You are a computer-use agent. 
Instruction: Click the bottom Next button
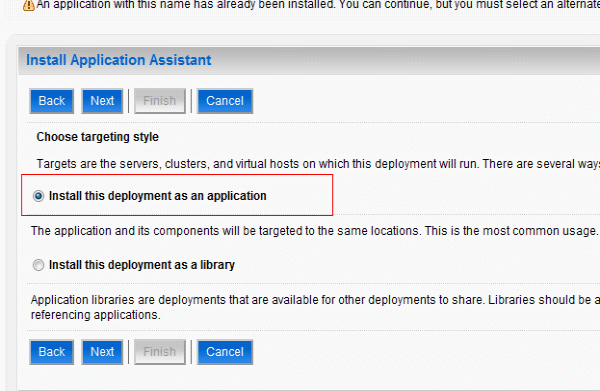click(102, 352)
